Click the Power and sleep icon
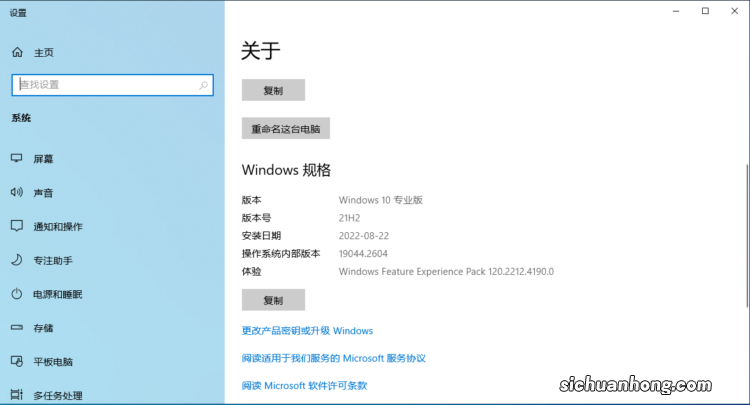 coord(17,294)
